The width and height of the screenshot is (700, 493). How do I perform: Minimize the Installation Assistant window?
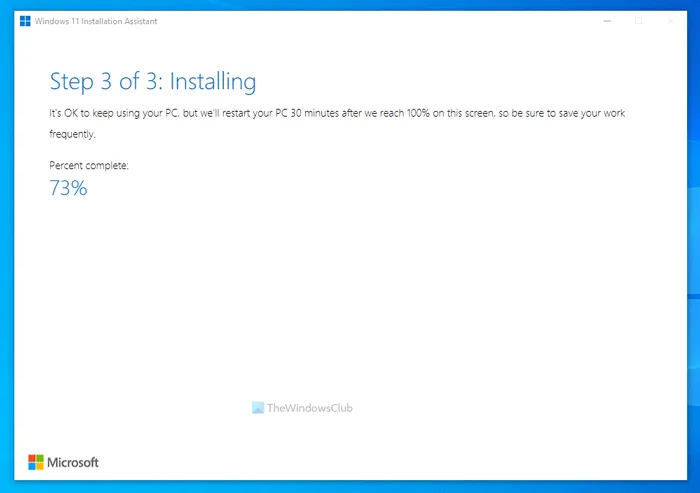click(605, 21)
